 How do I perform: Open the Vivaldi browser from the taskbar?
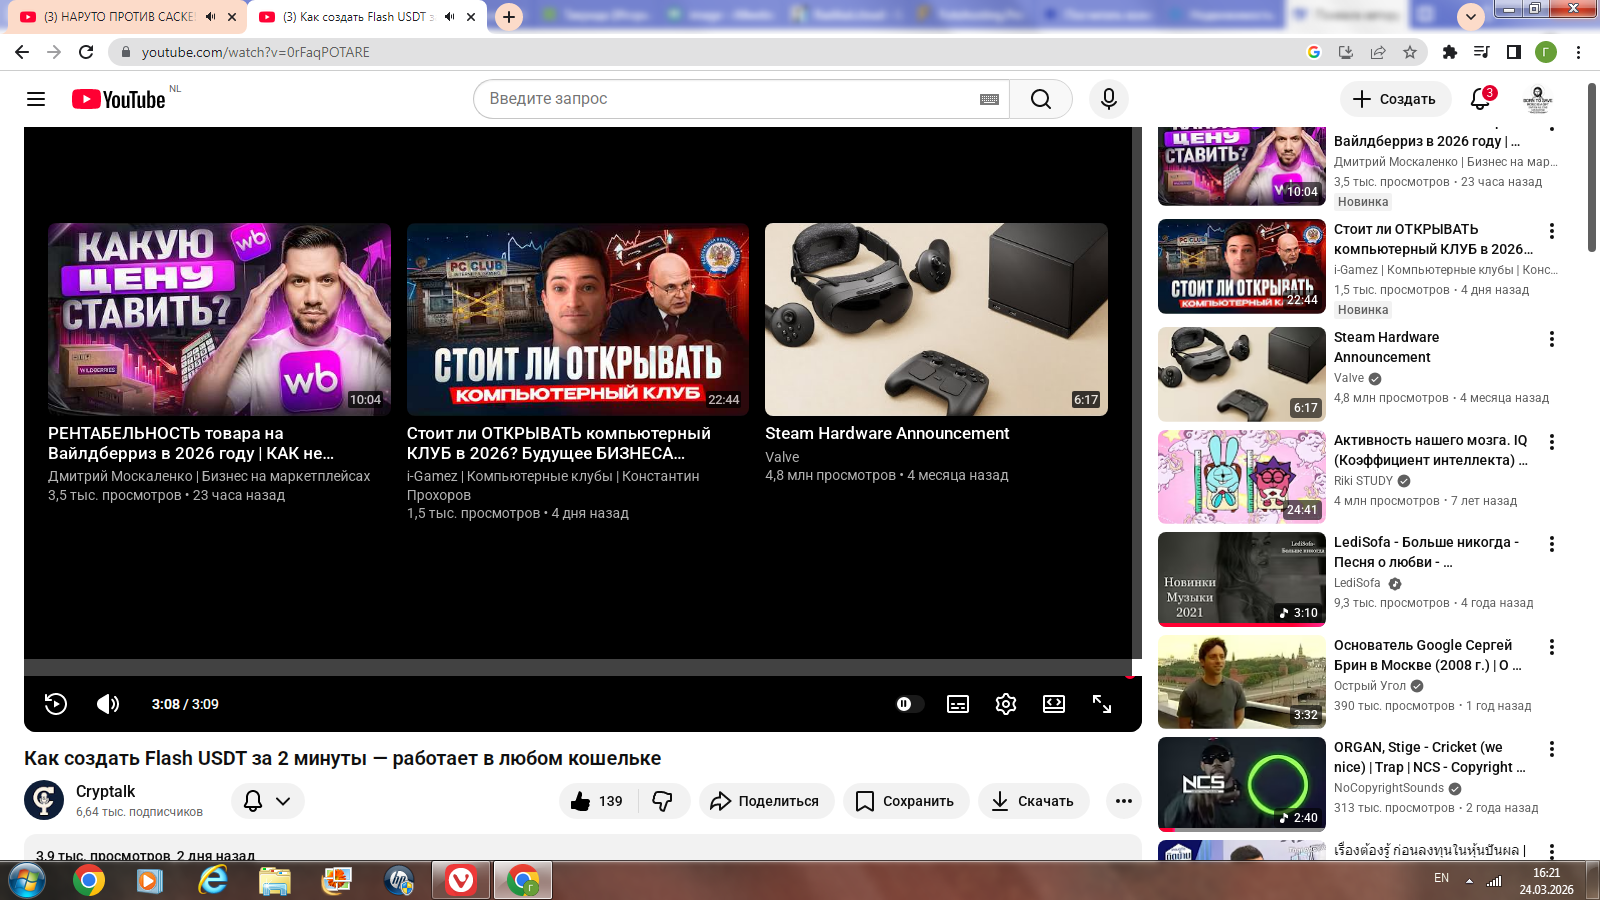(461, 880)
